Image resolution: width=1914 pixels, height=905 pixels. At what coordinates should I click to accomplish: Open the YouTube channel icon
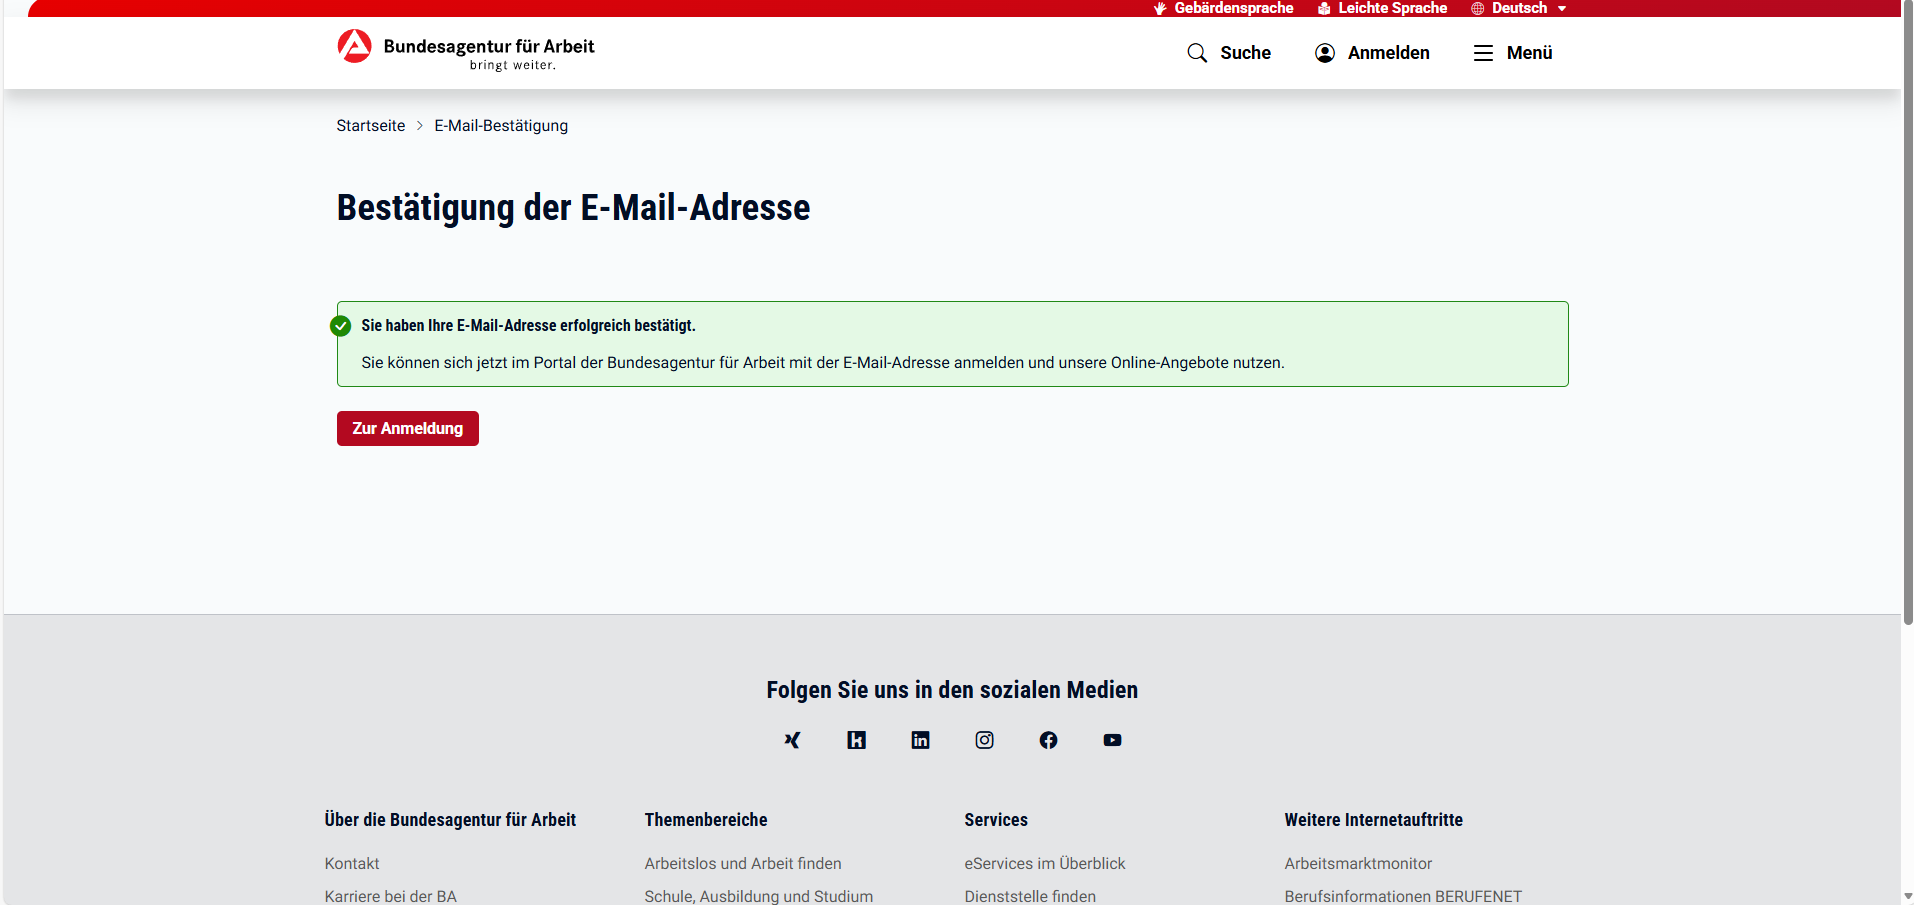click(x=1112, y=740)
